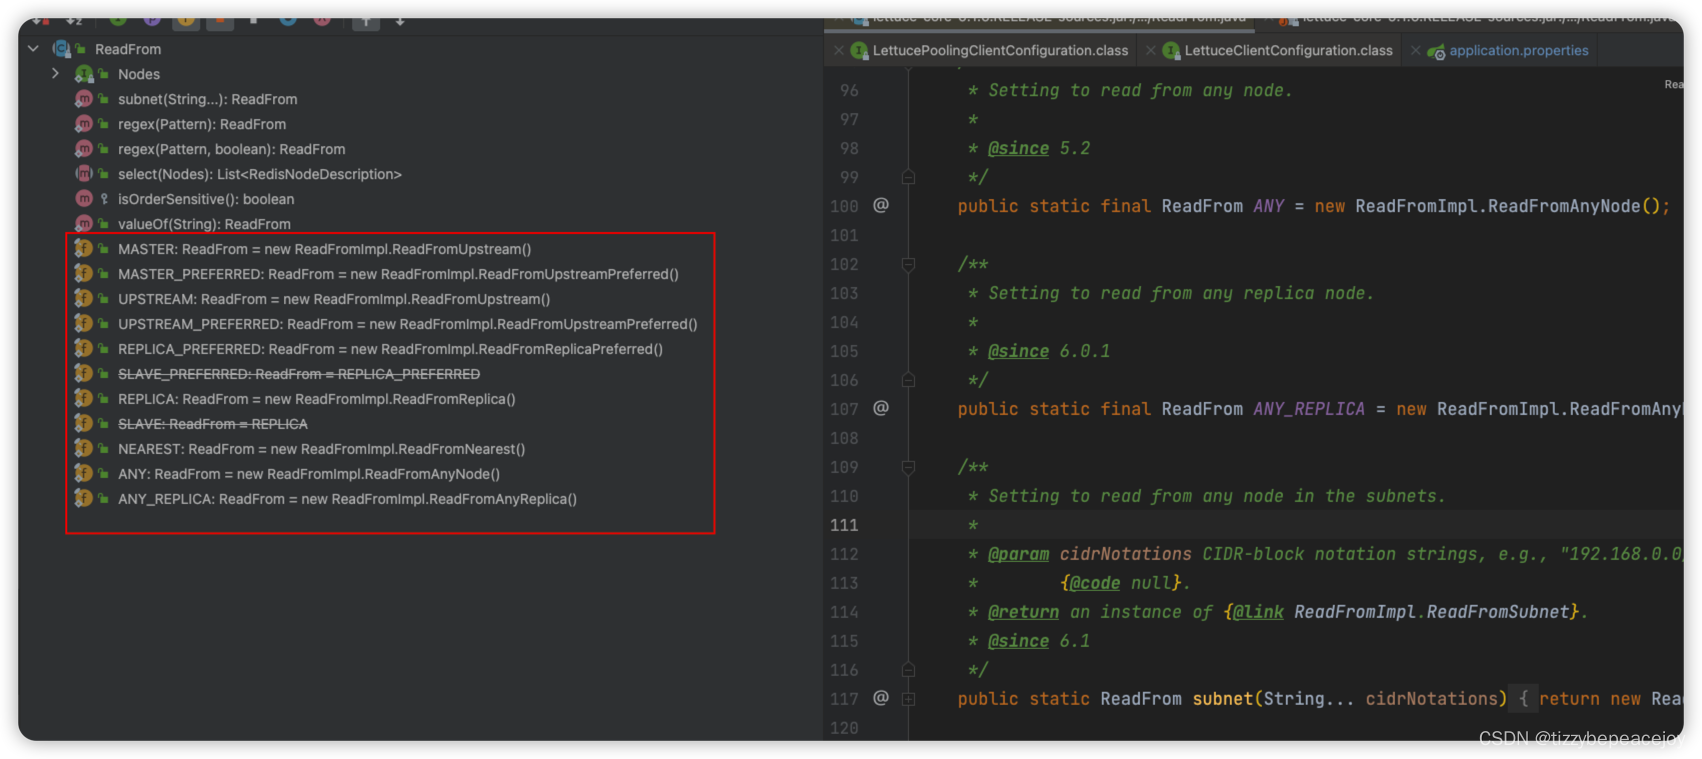This screenshot has width=1702, height=759.
Task: Switch to LettuceClientConfiguration.class tab
Action: 1288,50
